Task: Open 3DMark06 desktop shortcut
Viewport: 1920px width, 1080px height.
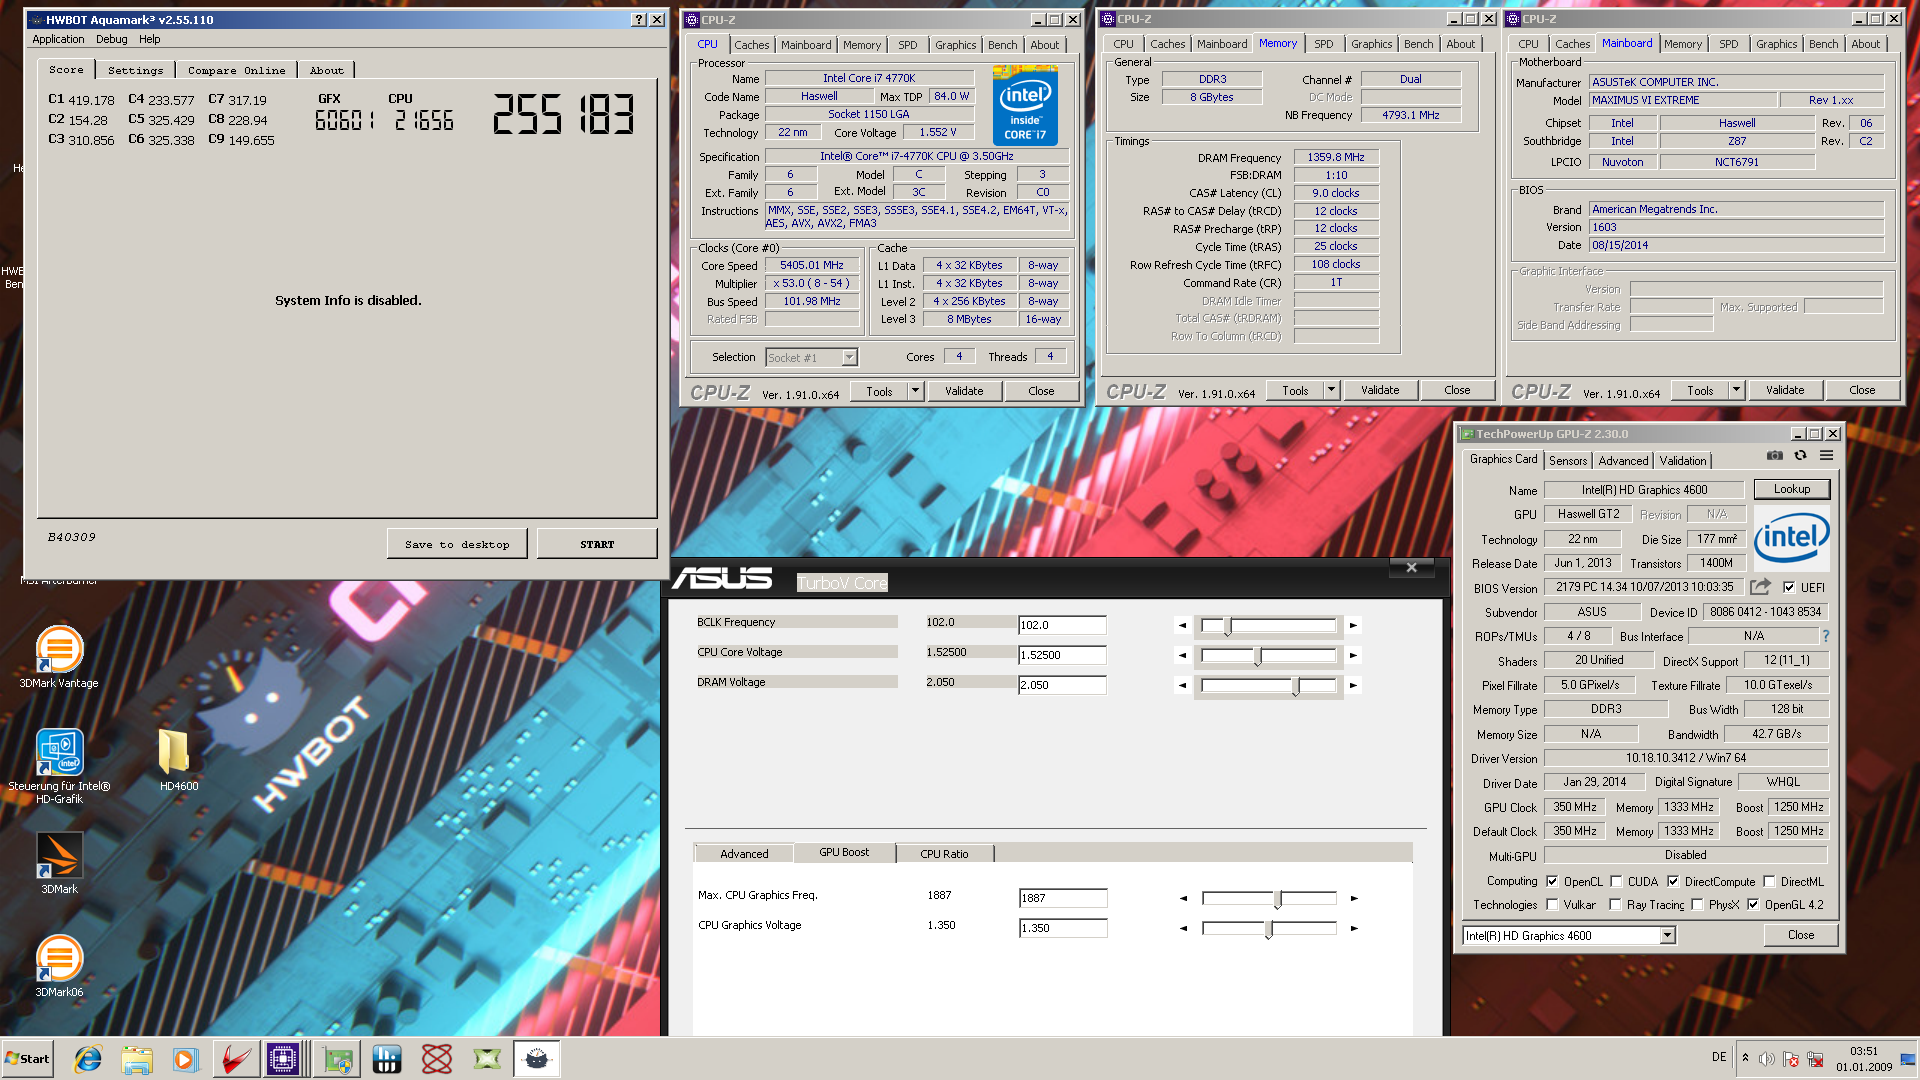Action: [59, 965]
